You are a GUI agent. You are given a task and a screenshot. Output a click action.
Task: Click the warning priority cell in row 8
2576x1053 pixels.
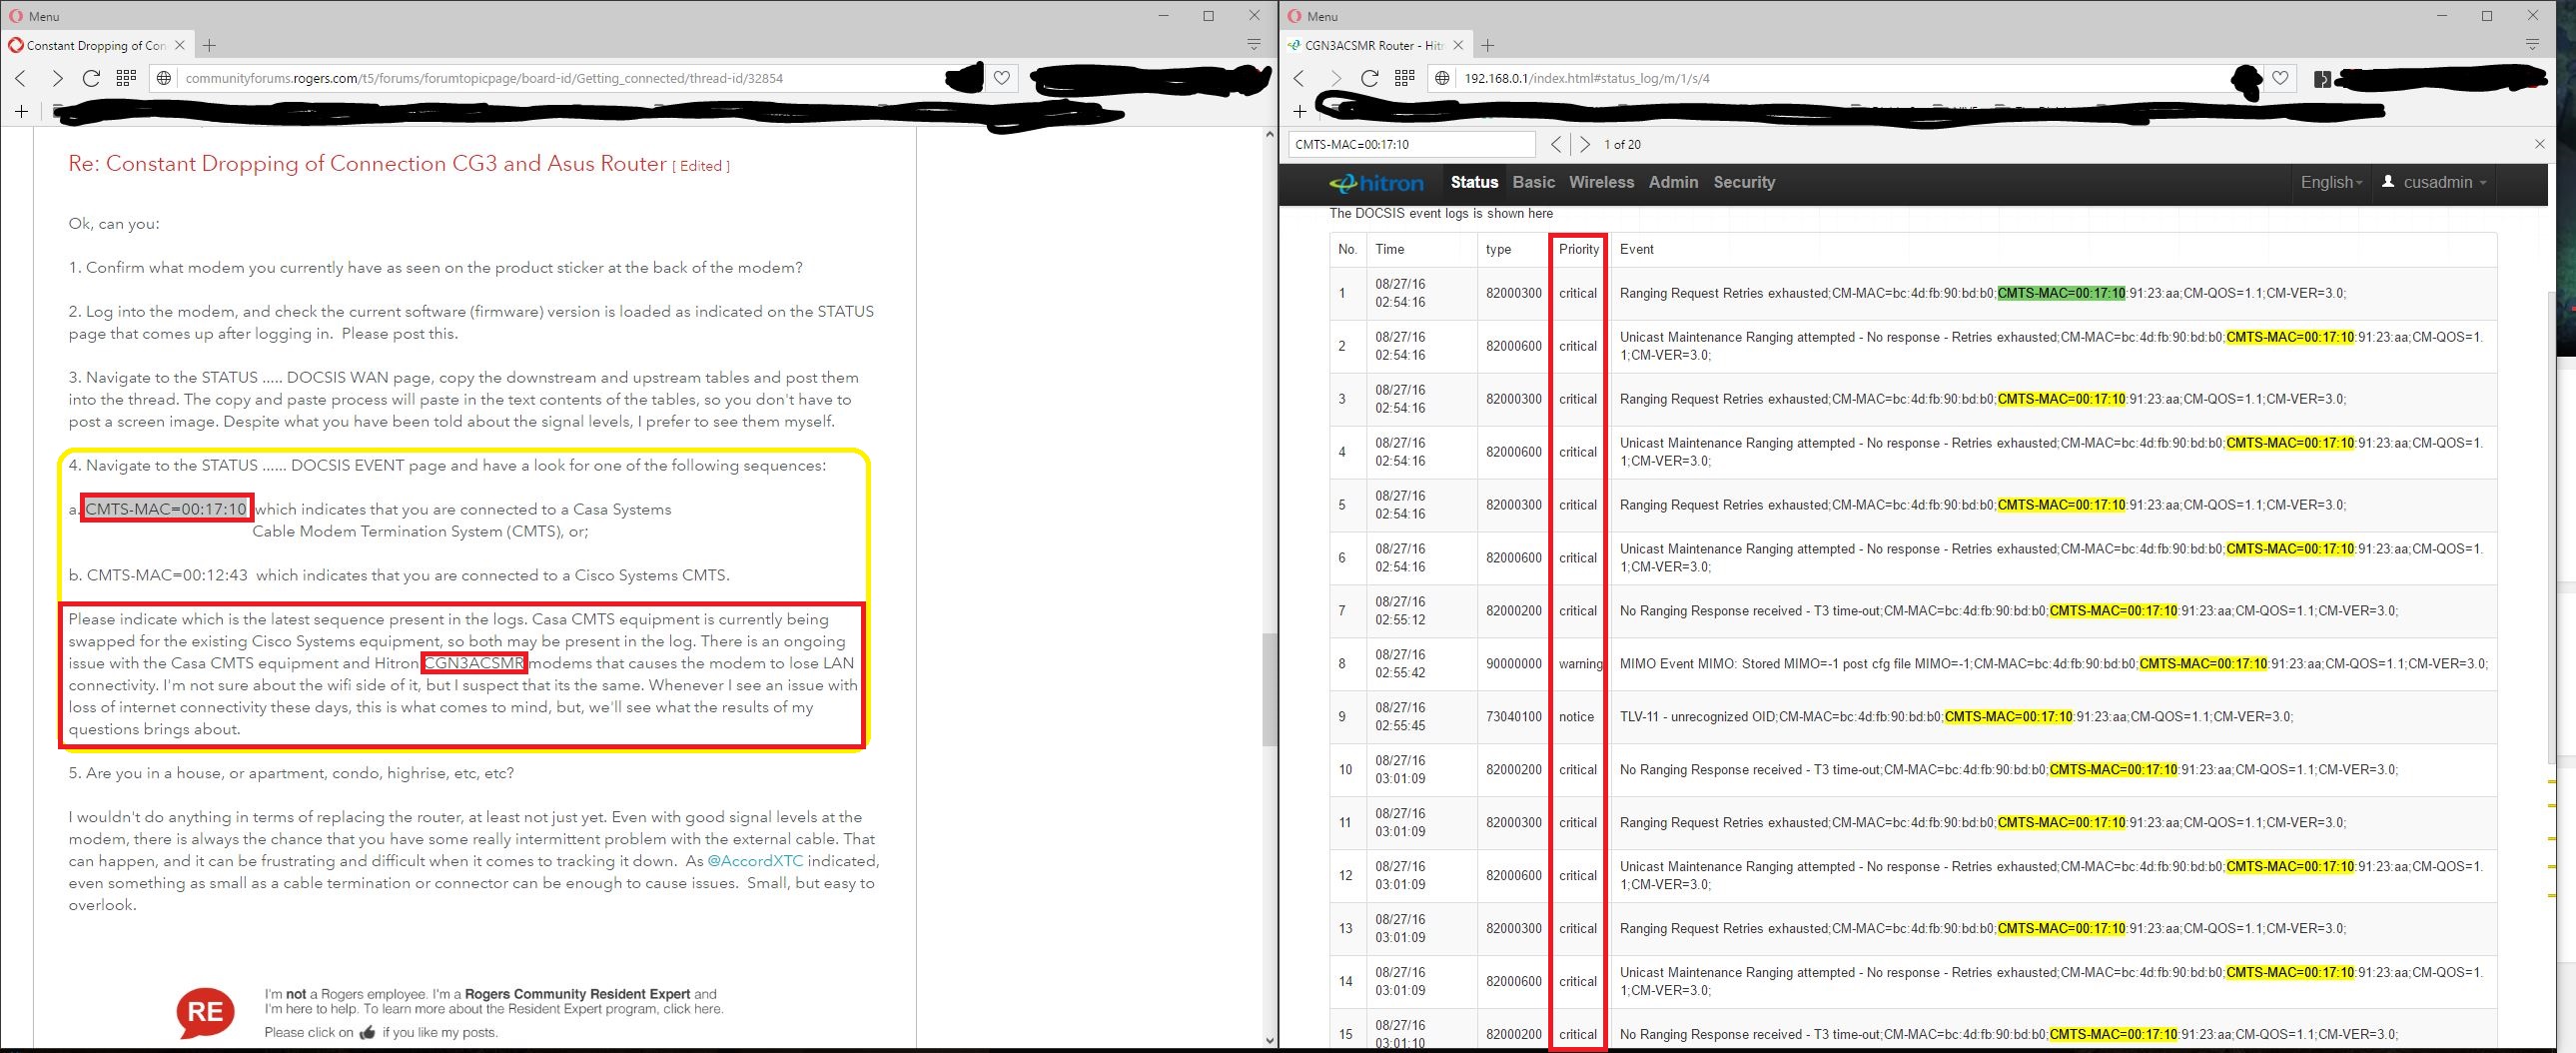point(1580,664)
